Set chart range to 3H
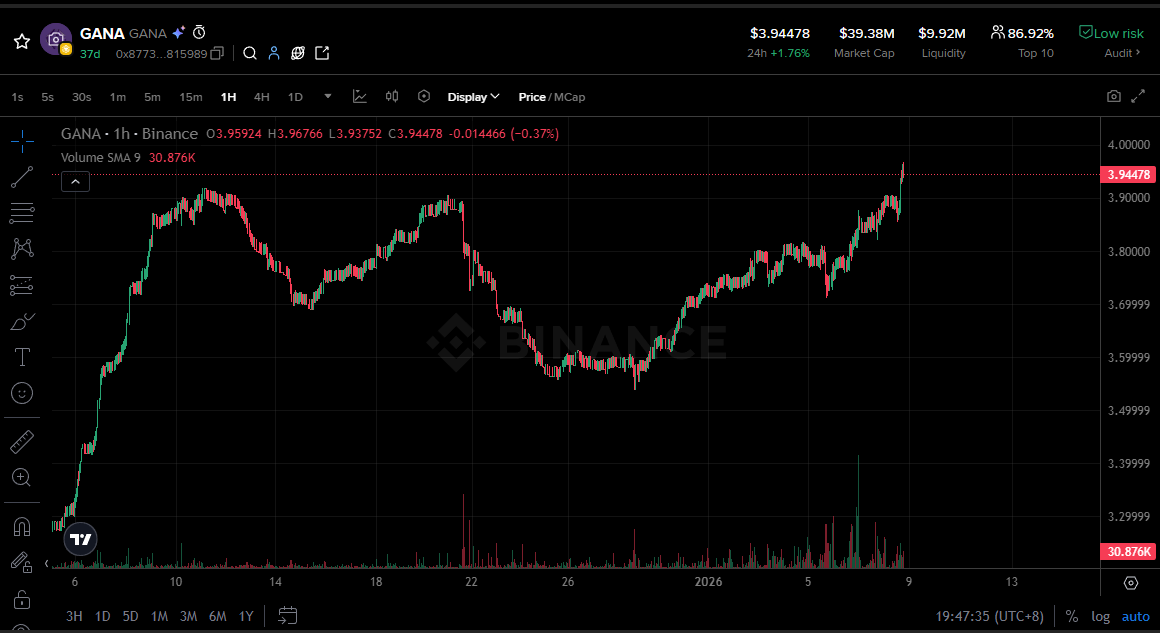 [x=74, y=615]
